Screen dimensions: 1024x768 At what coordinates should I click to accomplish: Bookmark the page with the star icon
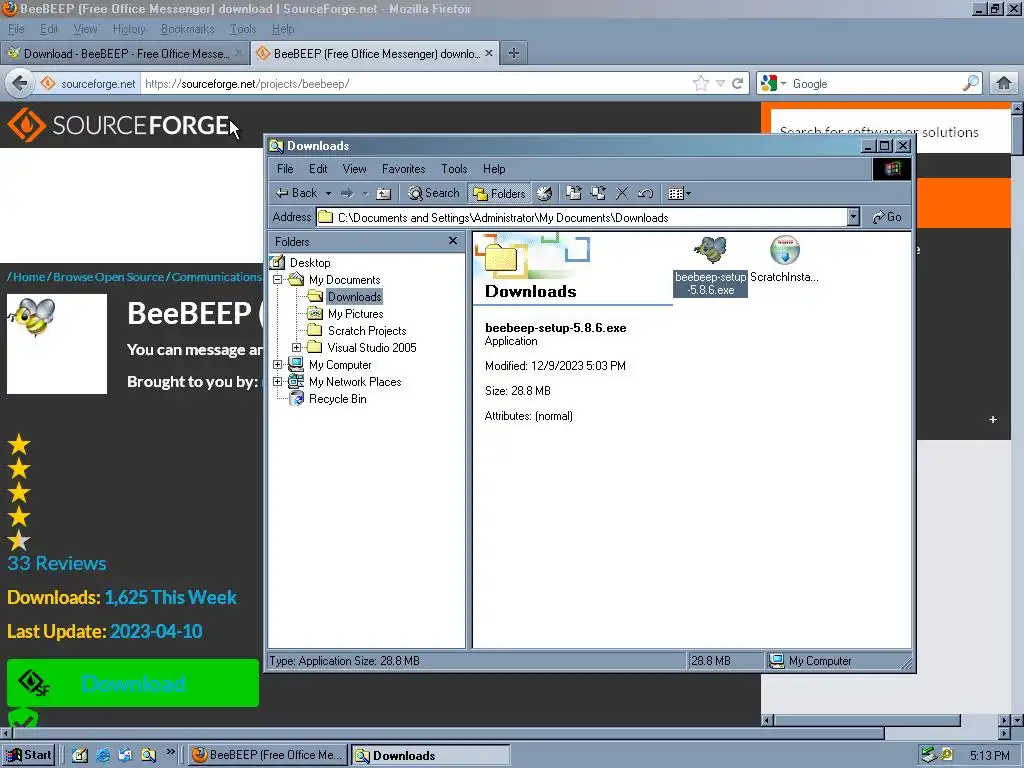pyautogui.click(x=701, y=83)
